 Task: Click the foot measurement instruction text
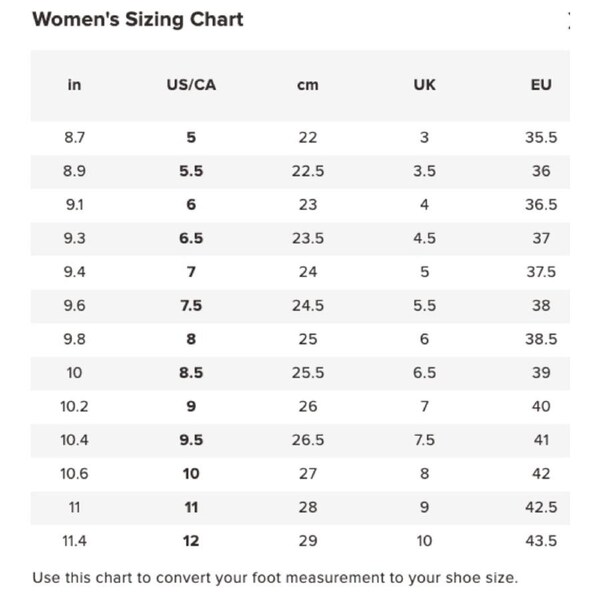point(275,578)
